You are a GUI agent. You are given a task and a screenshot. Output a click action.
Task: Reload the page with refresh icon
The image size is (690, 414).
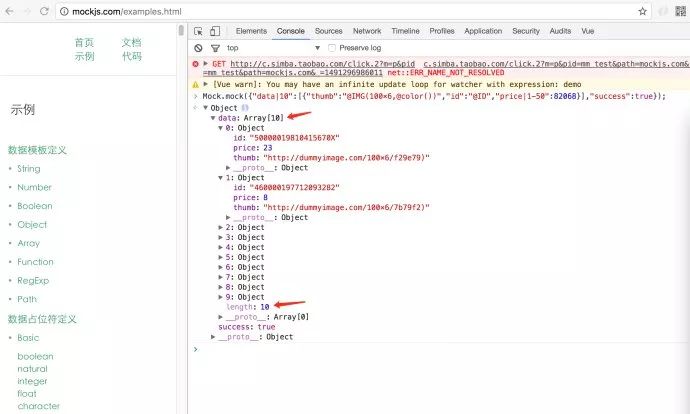click(44, 11)
